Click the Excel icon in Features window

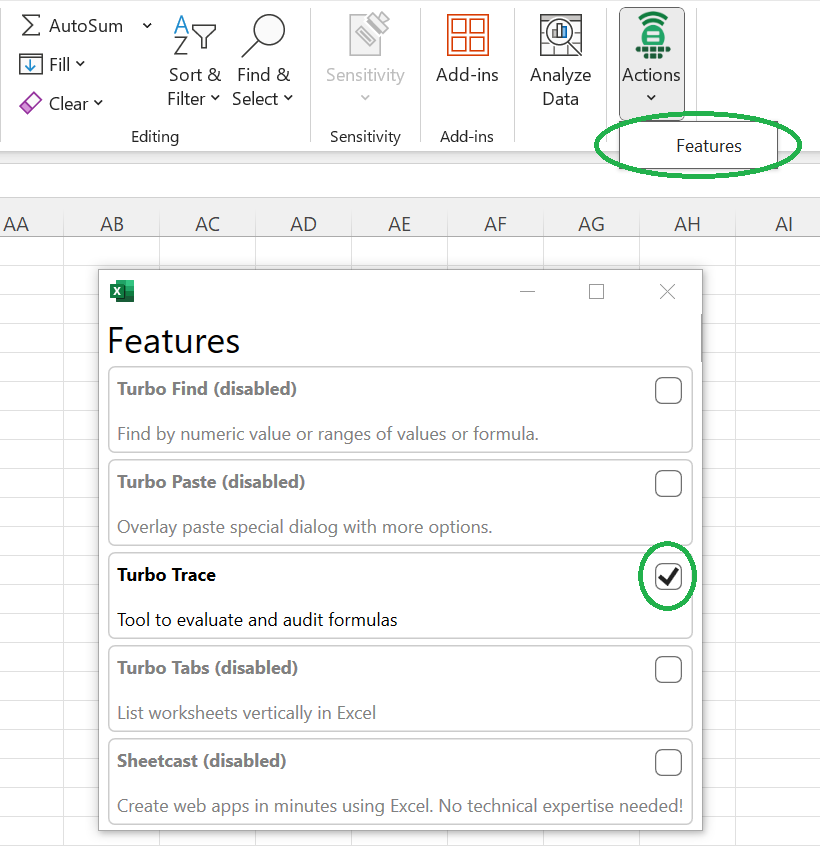click(122, 291)
